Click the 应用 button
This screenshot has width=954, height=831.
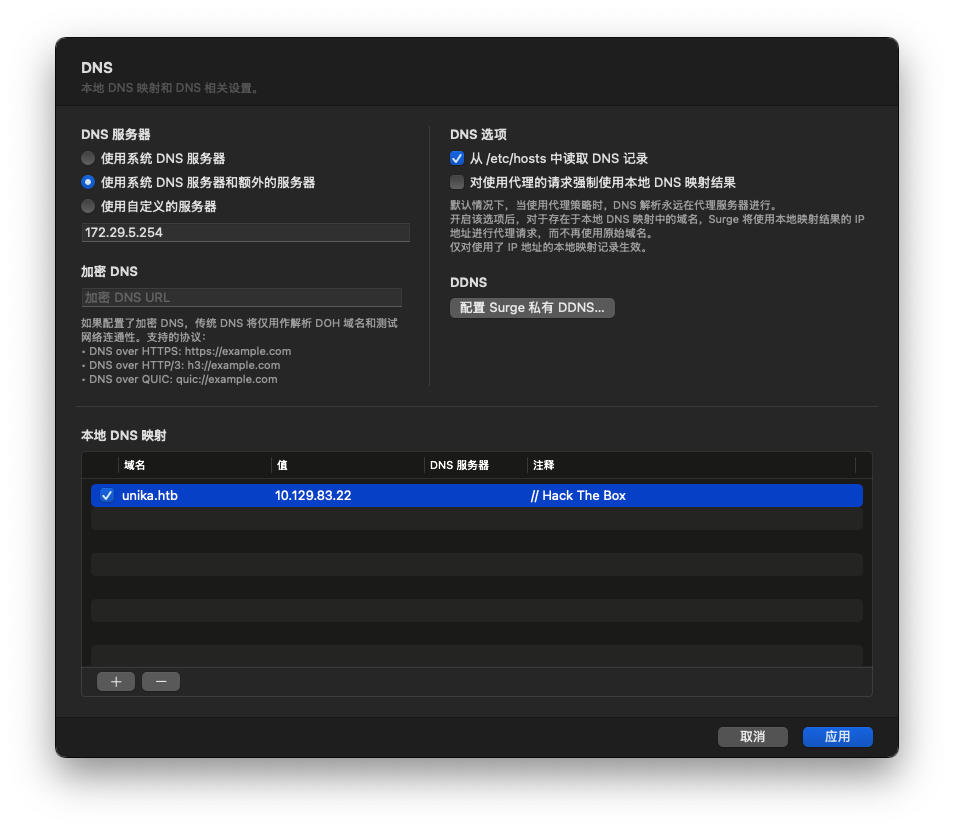pyautogui.click(x=838, y=737)
